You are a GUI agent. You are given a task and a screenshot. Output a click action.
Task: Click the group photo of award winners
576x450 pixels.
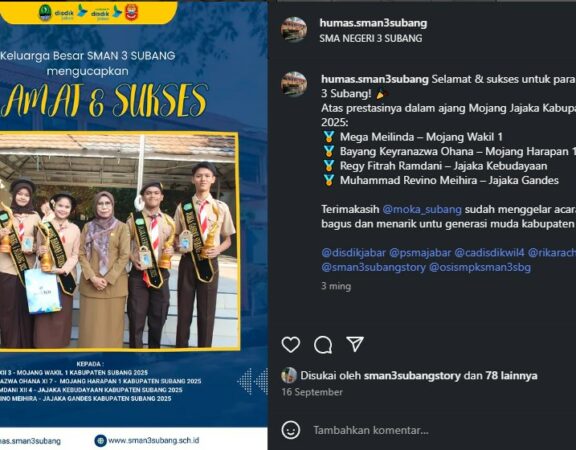[x=118, y=241]
